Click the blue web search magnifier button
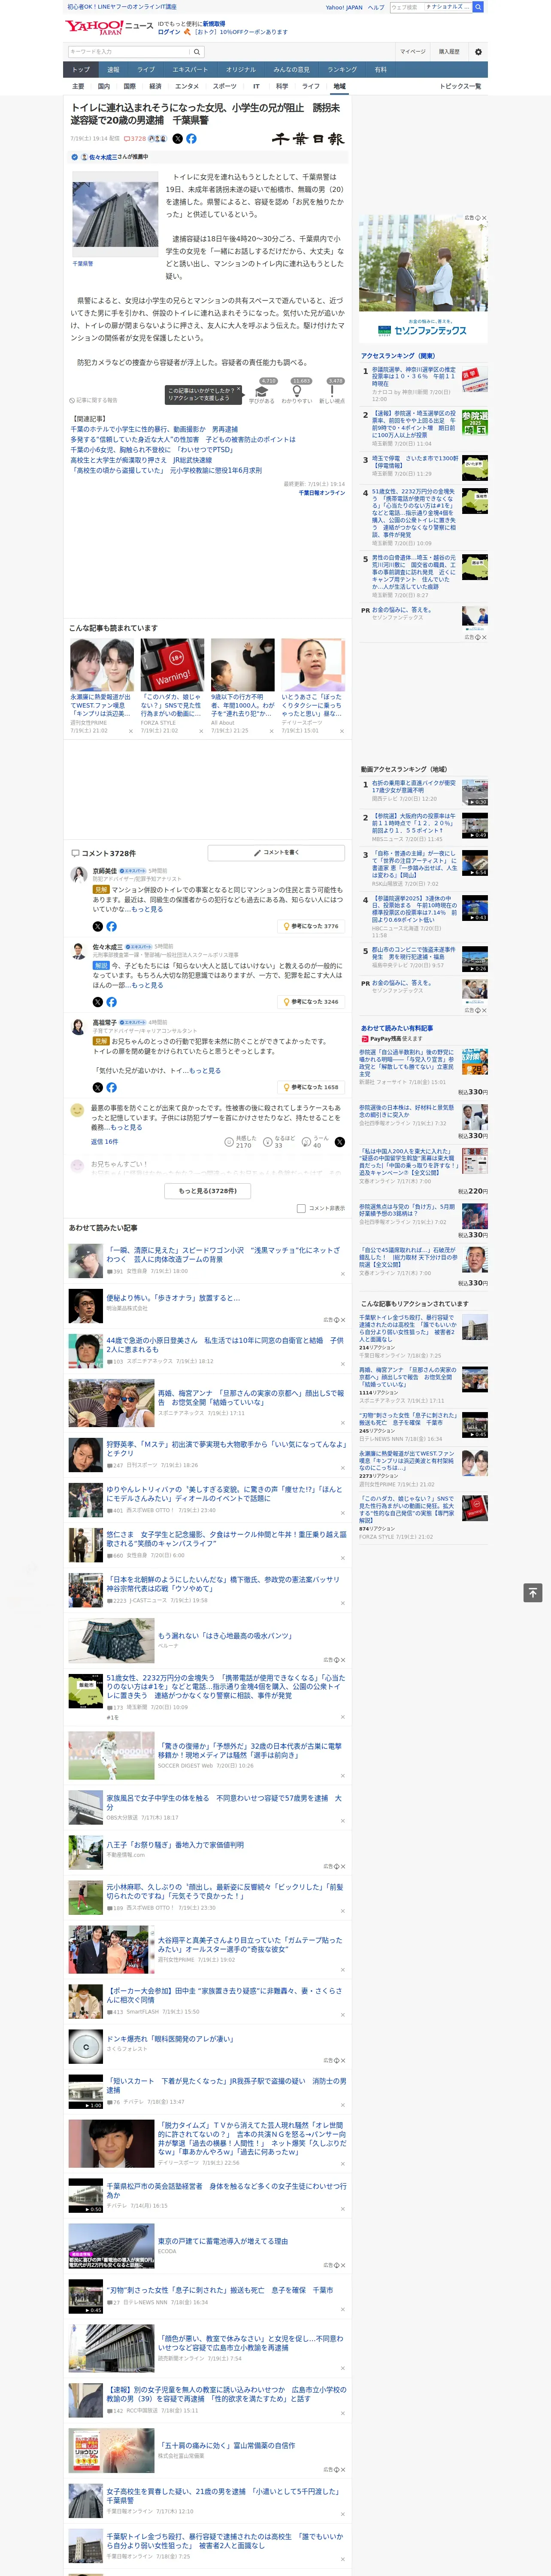Image resolution: width=551 pixels, height=2576 pixels. click(478, 7)
